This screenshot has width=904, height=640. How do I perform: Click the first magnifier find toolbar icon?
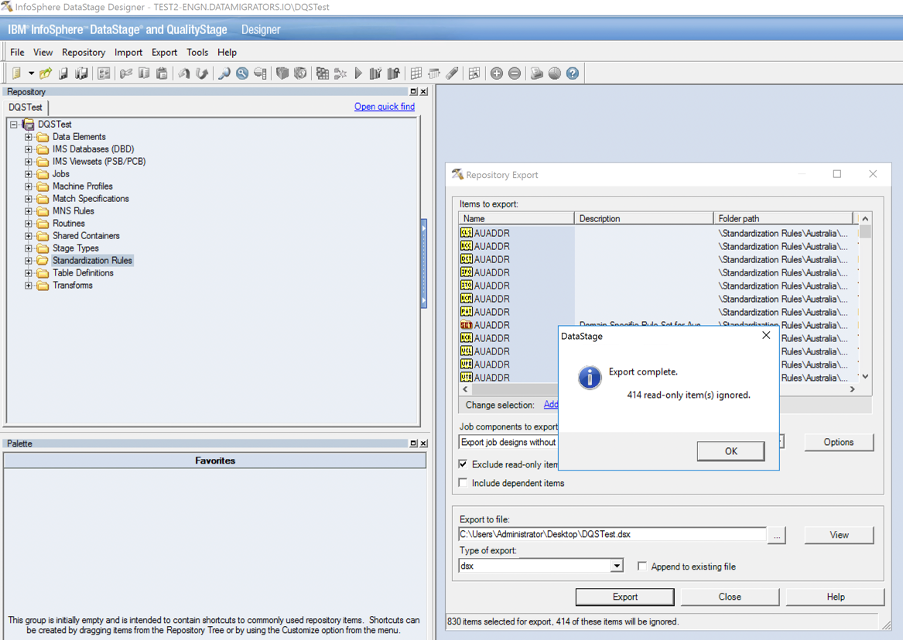(224, 73)
